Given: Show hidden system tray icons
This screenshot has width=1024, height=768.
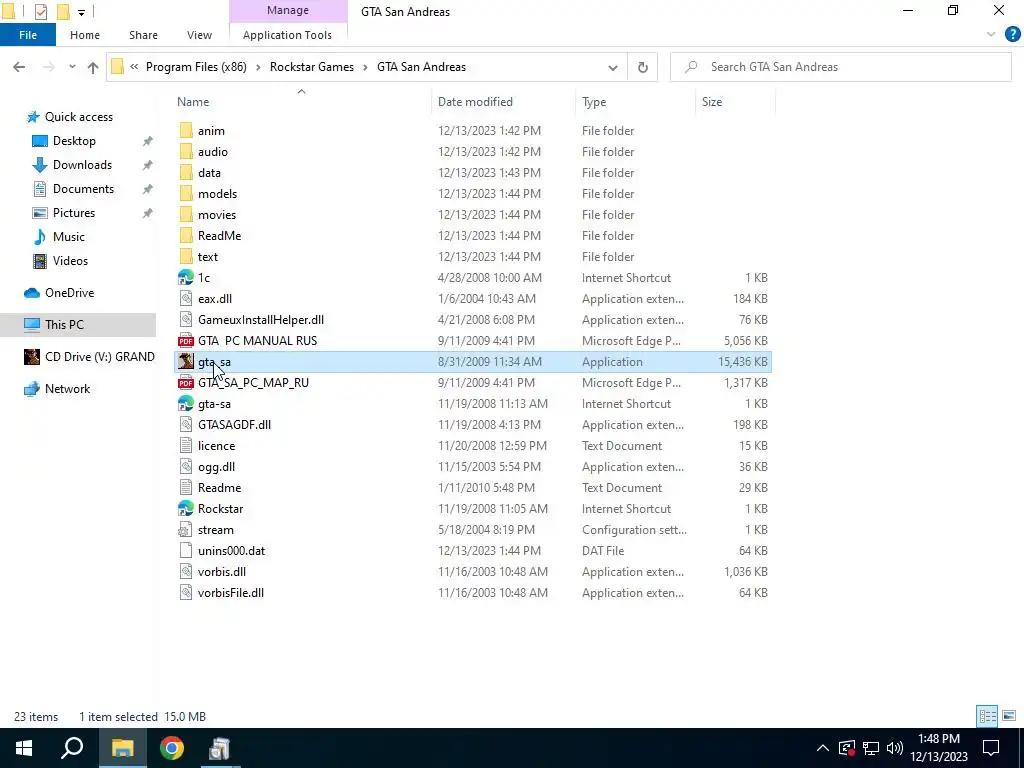Looking at the screenshot, I should pos(822,748).
